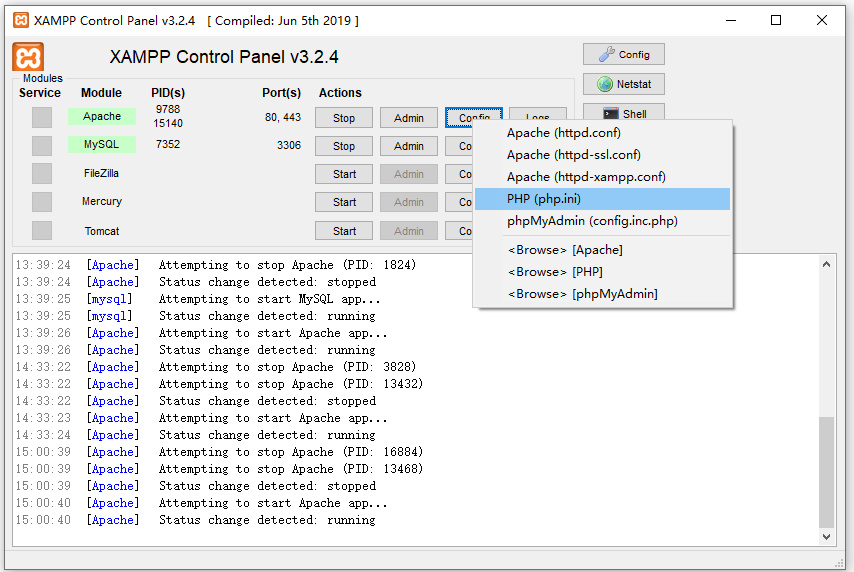Launch Shell via its terminal icon
The image size is (854, 572).
pos(611,114)
